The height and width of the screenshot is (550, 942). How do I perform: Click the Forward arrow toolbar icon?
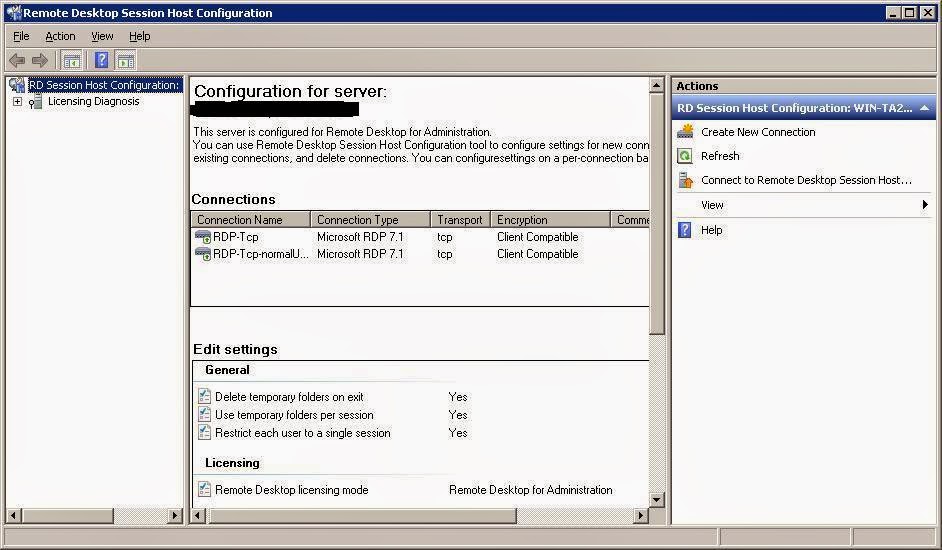40,60
